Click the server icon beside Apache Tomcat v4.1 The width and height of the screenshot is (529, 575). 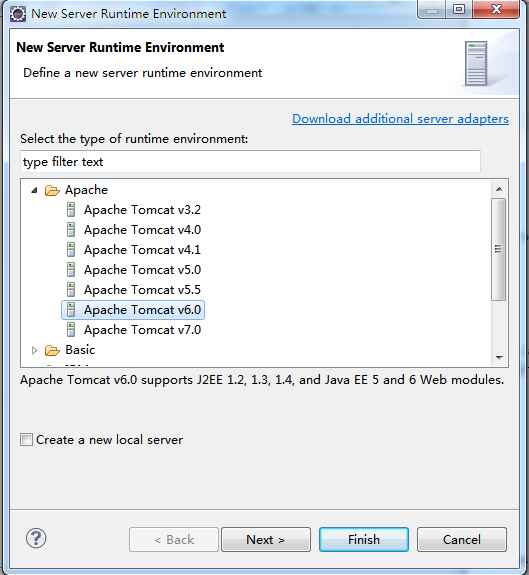(x=71, y=250)
